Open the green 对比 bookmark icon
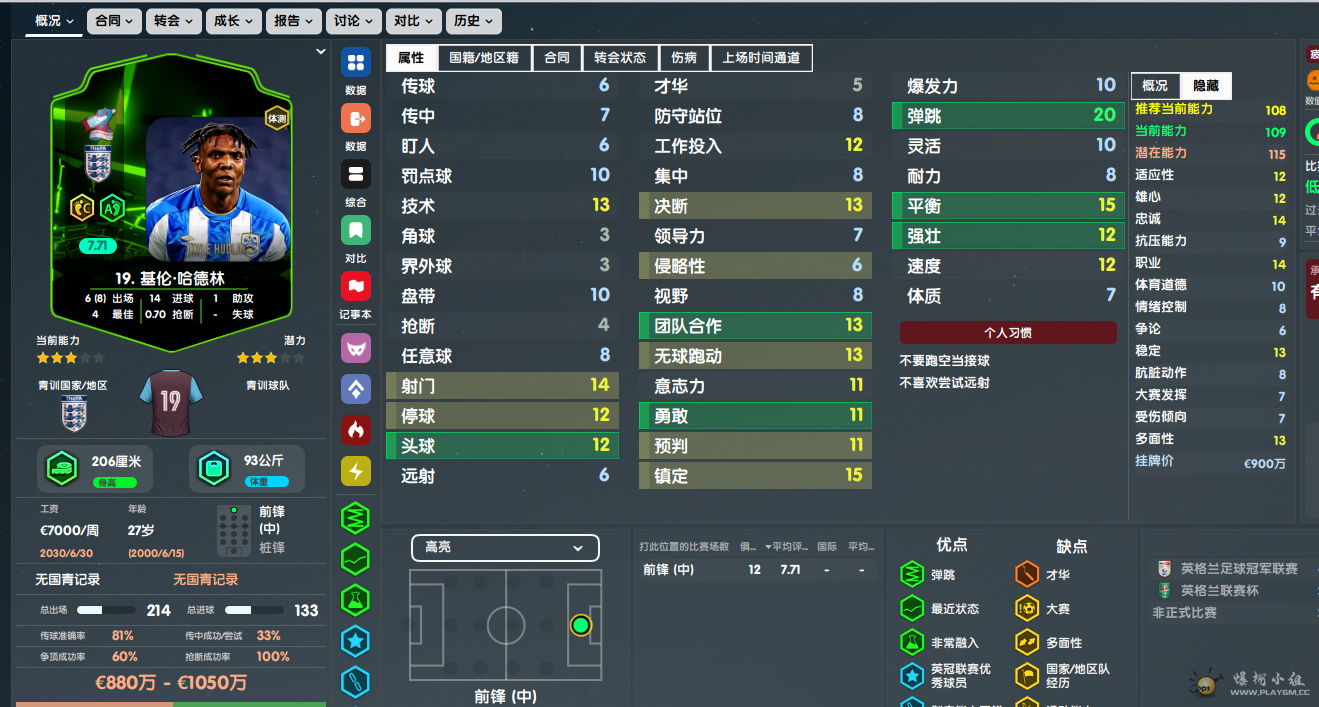1319x707 pixels. pyautogui.click(x=356, y=231)
